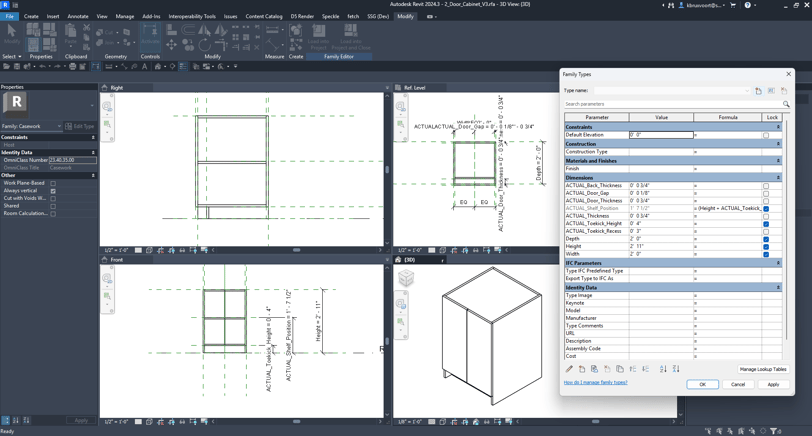Click the New Type icon beside Type name
Image resolution: width=812 pixels, height=436 pixels.
(x=758, y=91)
